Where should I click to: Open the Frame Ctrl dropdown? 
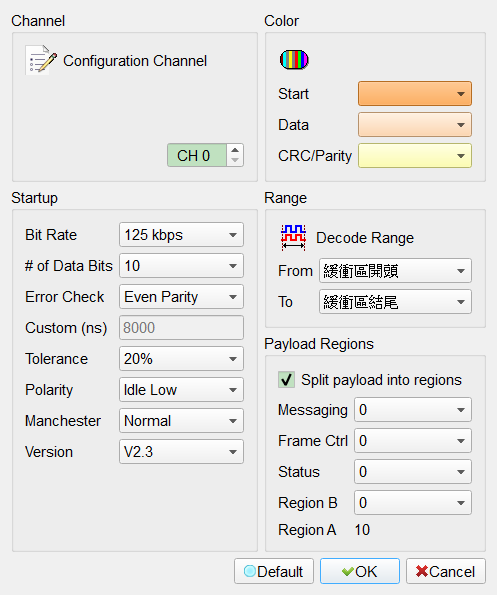pyautogui.click(x=413, y=441)
